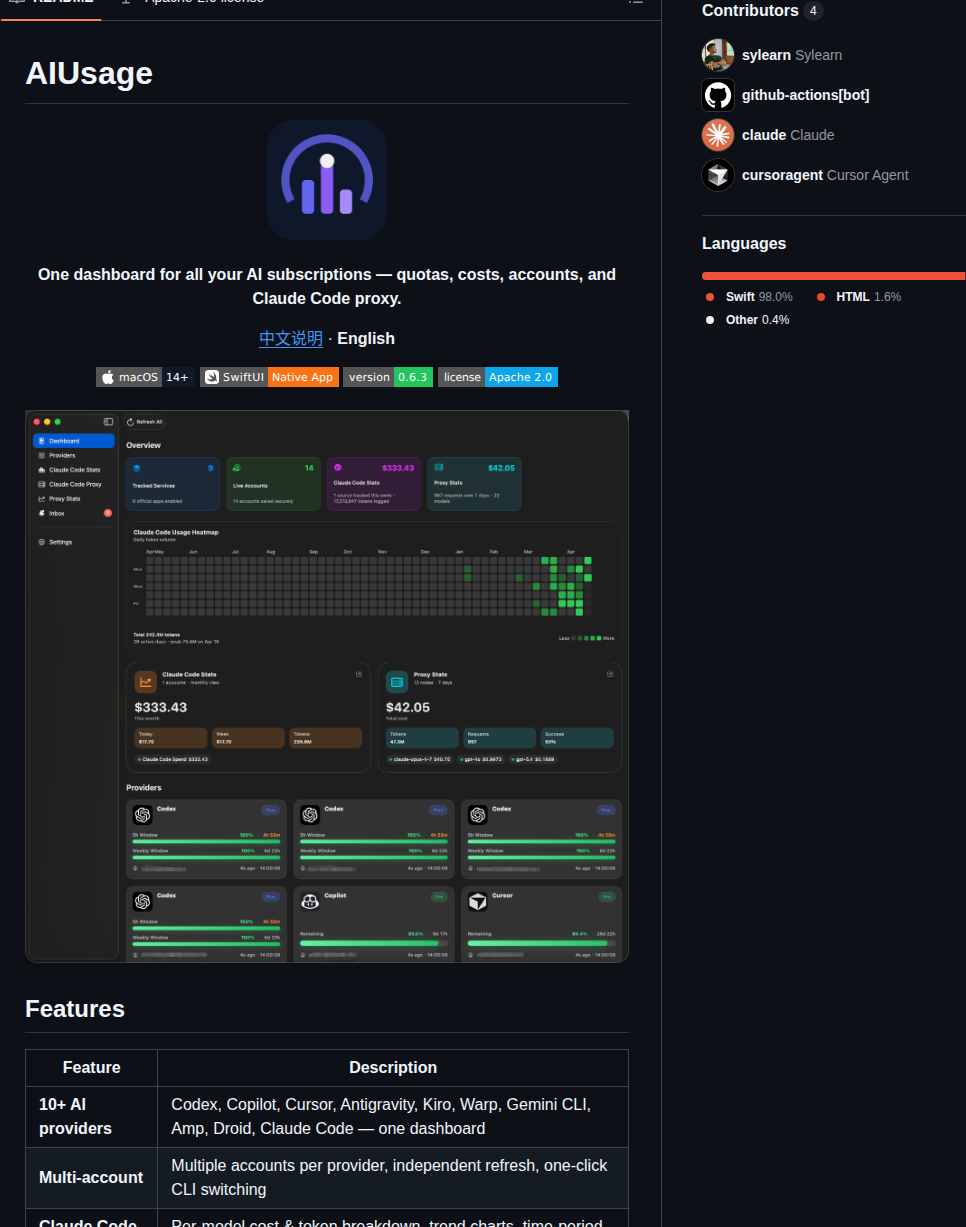966x1227 pixels.
Task: Click the Other 0.4% language entry
Action: pos(757,320)
